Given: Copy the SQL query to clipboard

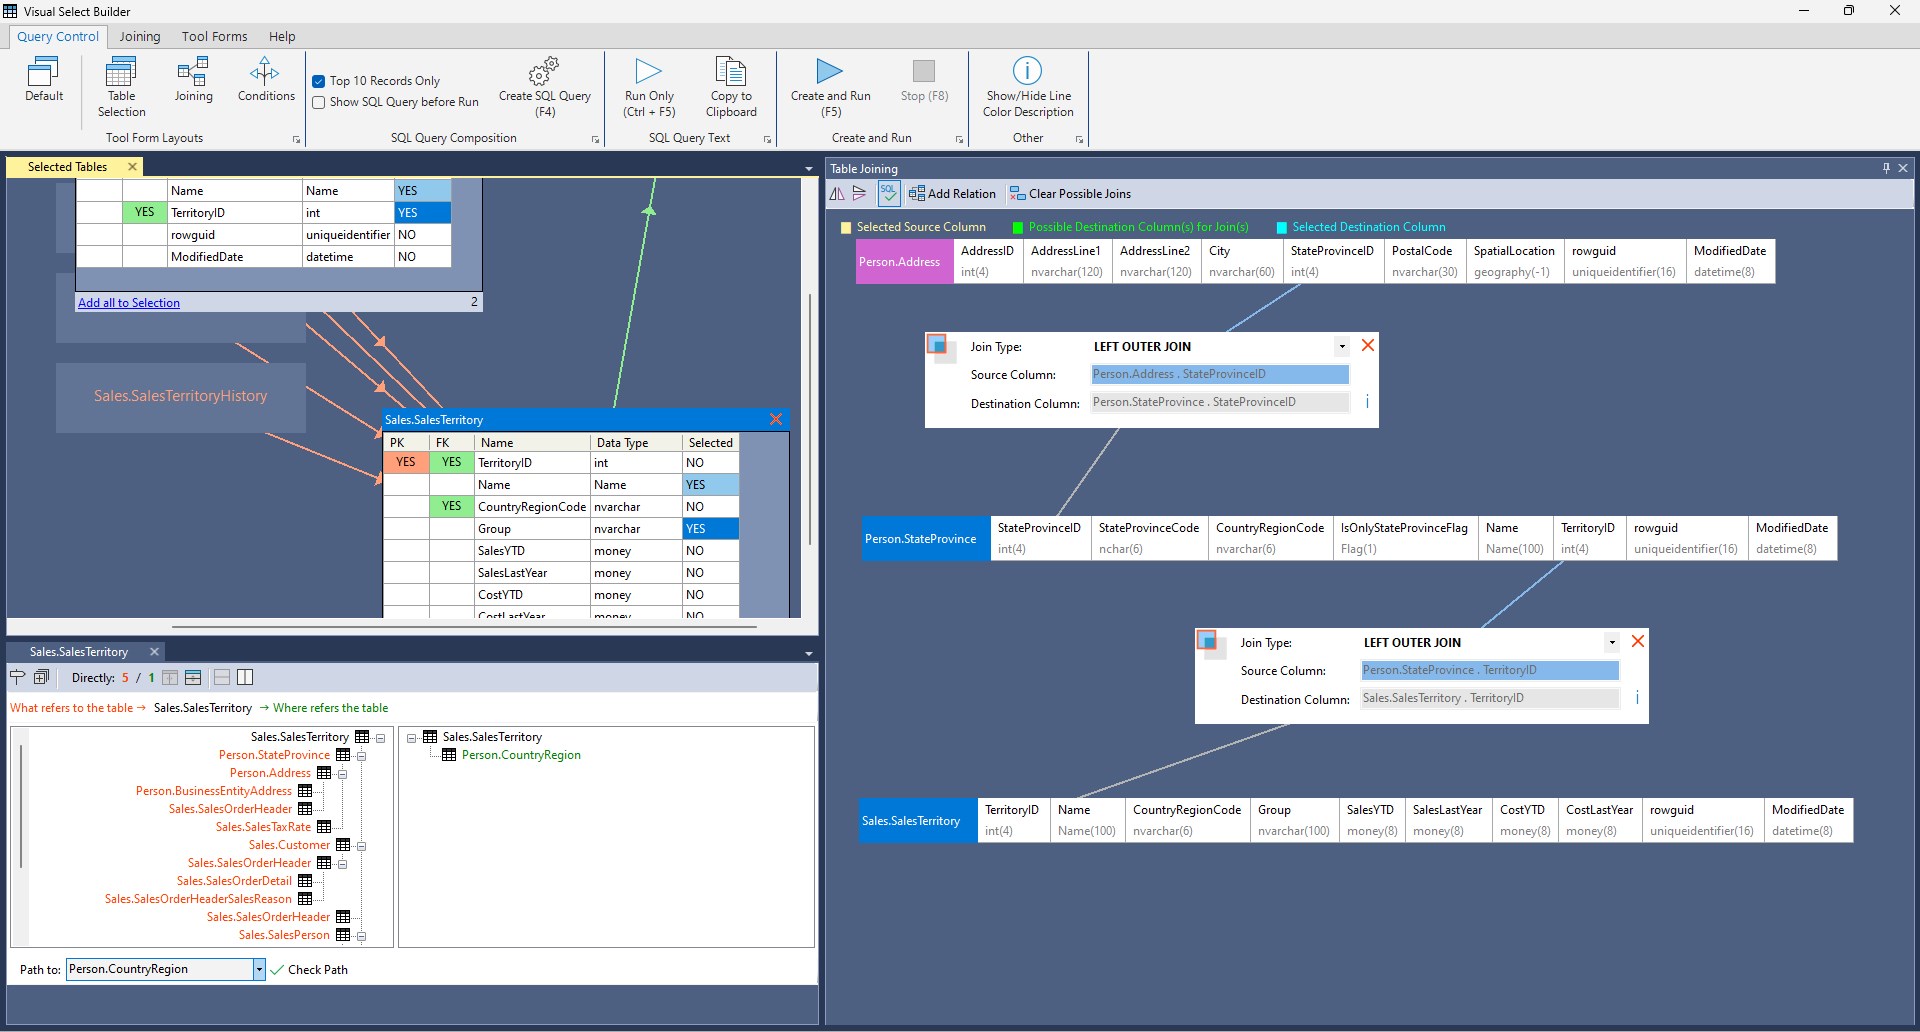Looking at the screenshot, I should pyautogui.click(x=731, y=87).
